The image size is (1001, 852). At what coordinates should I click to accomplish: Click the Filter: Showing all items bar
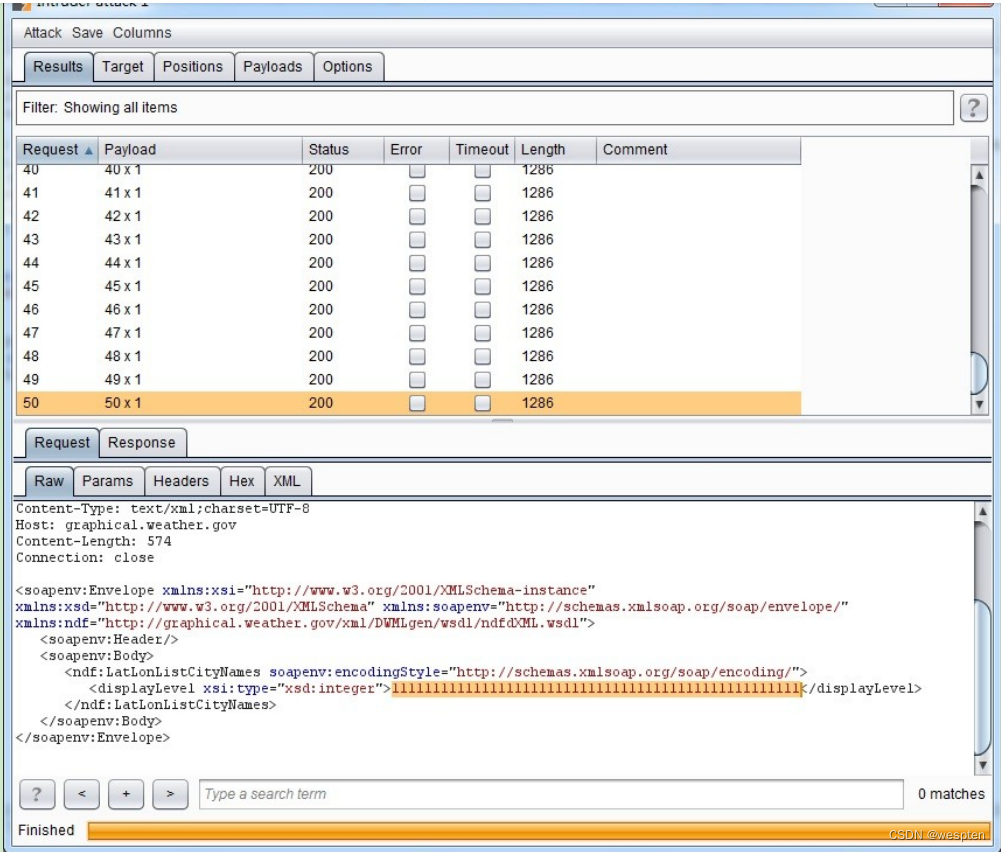click(x=484, y=108)
